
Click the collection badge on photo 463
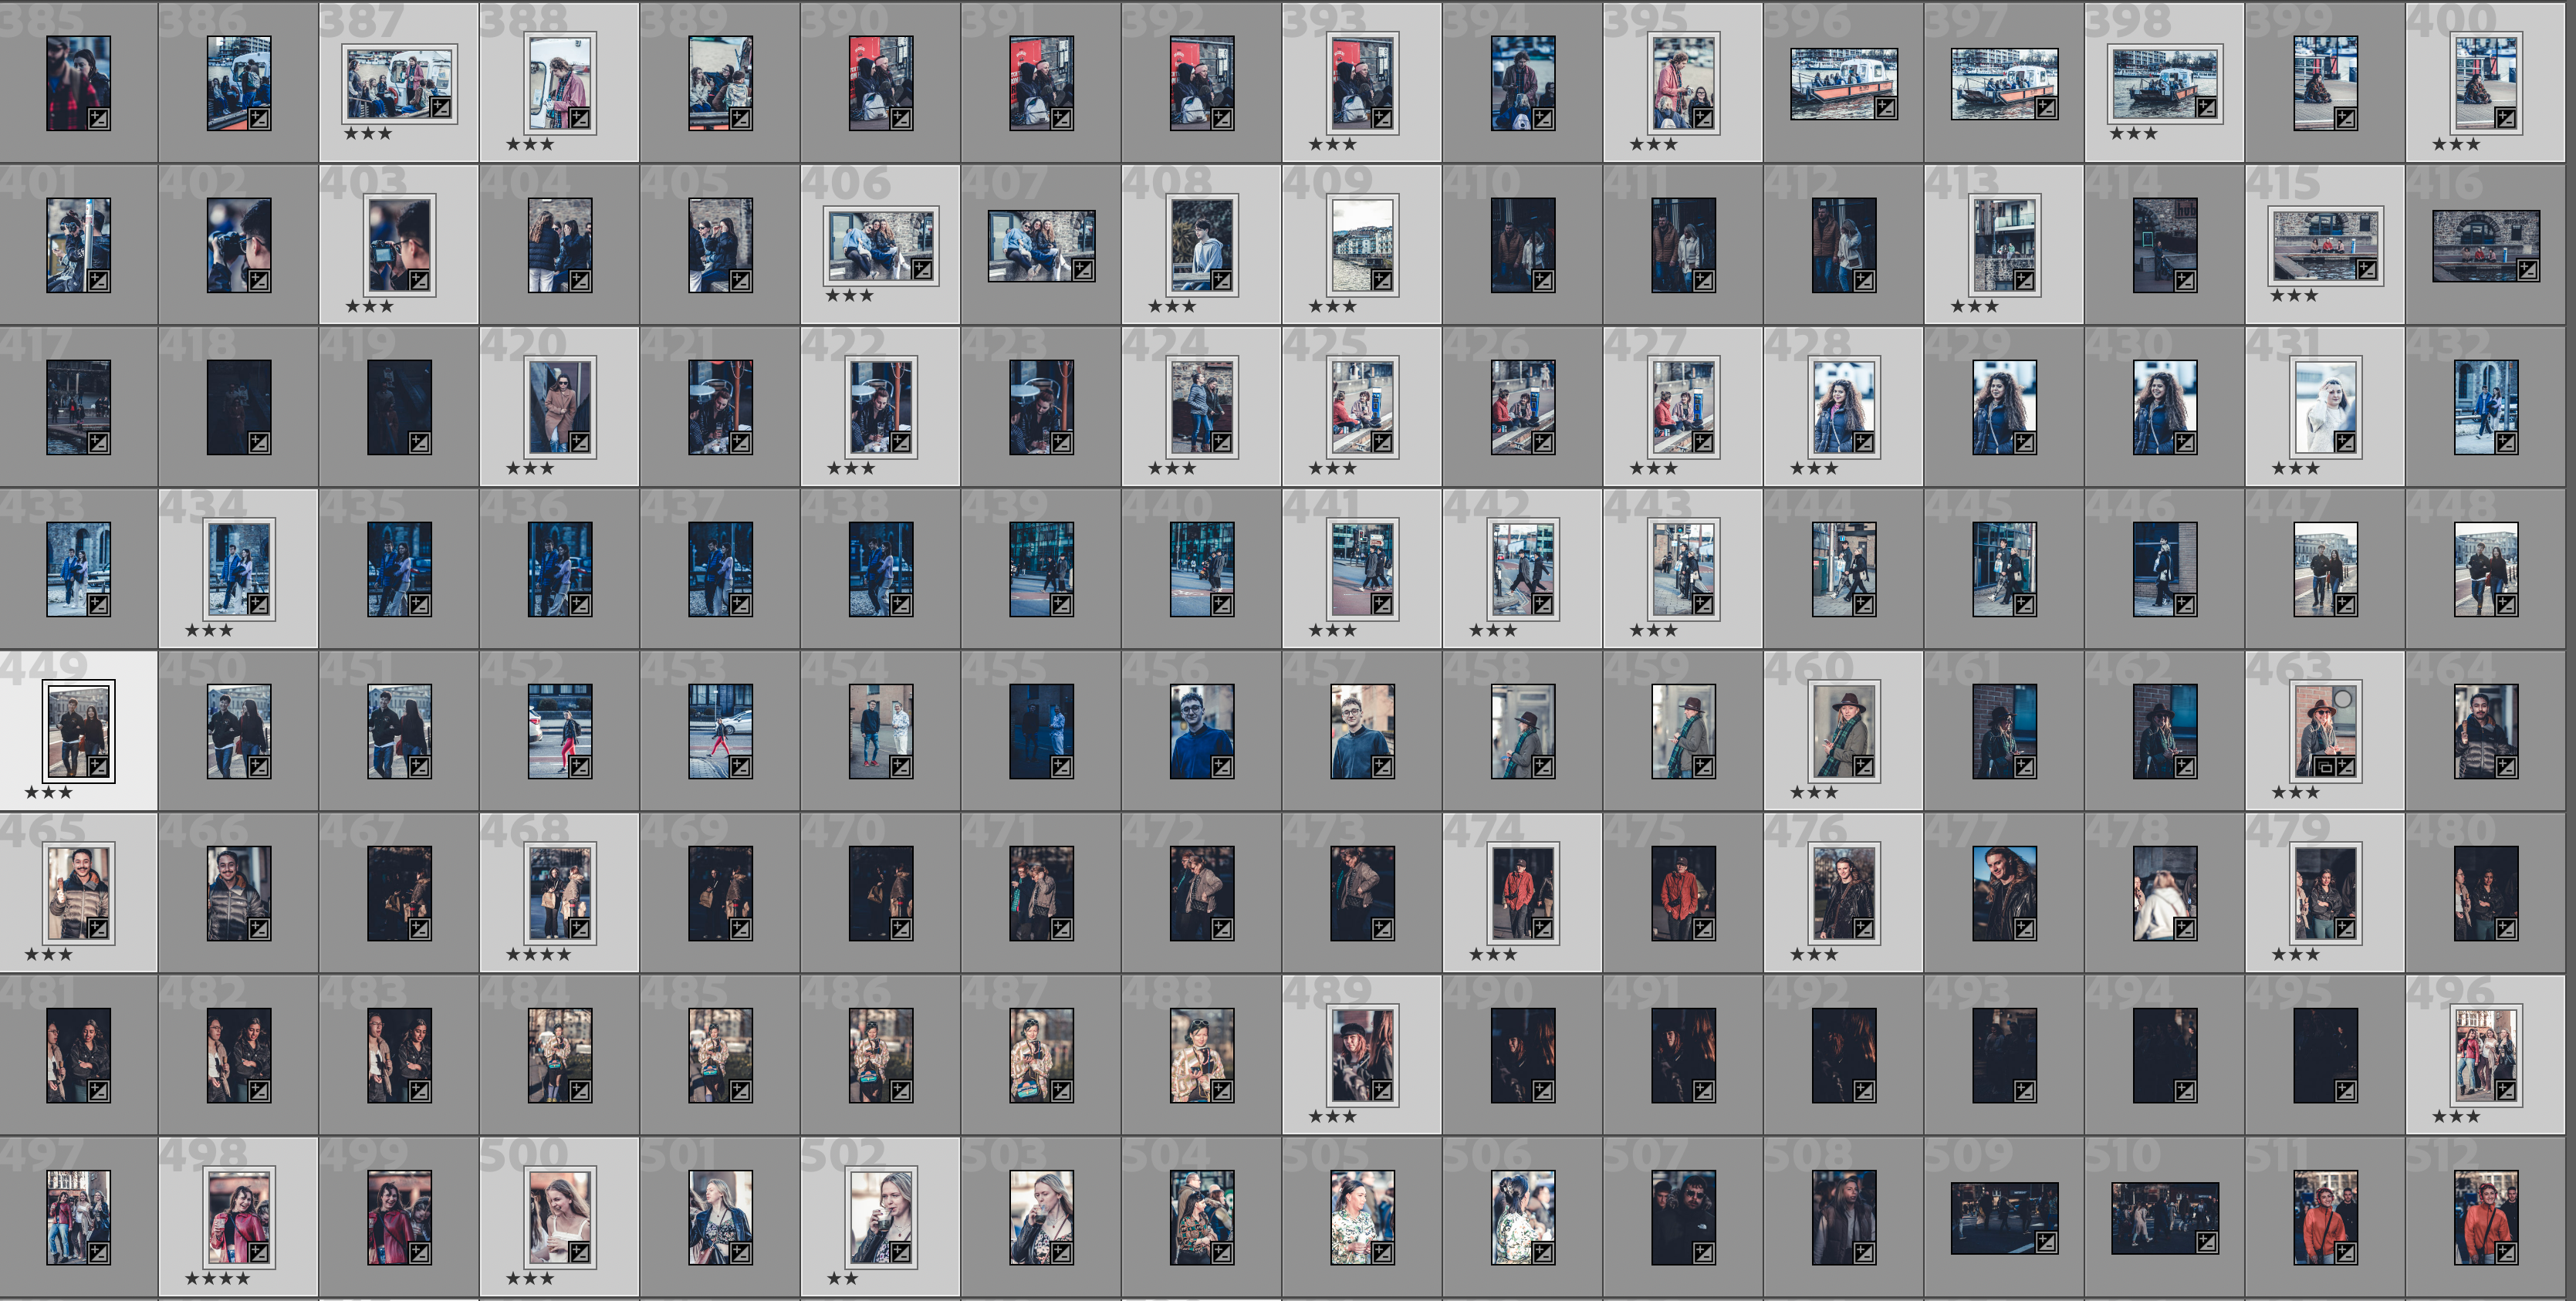2326,767
